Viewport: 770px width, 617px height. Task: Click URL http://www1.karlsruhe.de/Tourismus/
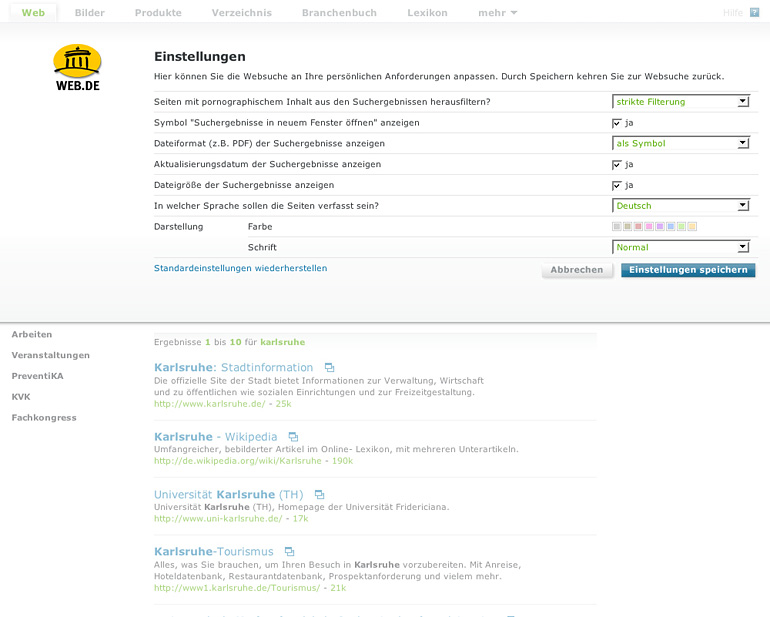237,588
